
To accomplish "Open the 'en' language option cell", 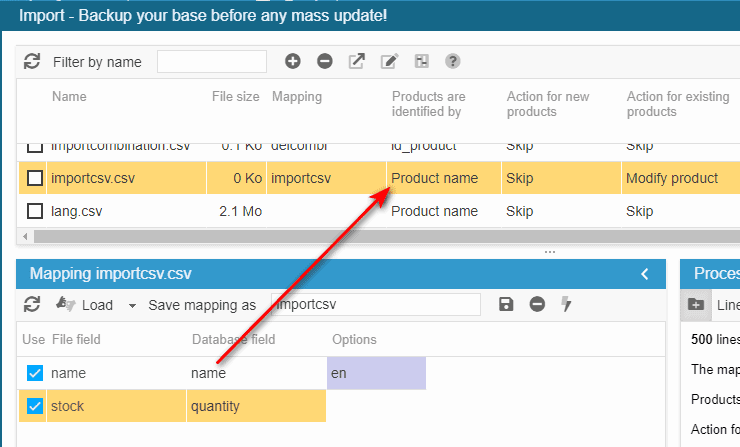I will click(x=376, y=373).
